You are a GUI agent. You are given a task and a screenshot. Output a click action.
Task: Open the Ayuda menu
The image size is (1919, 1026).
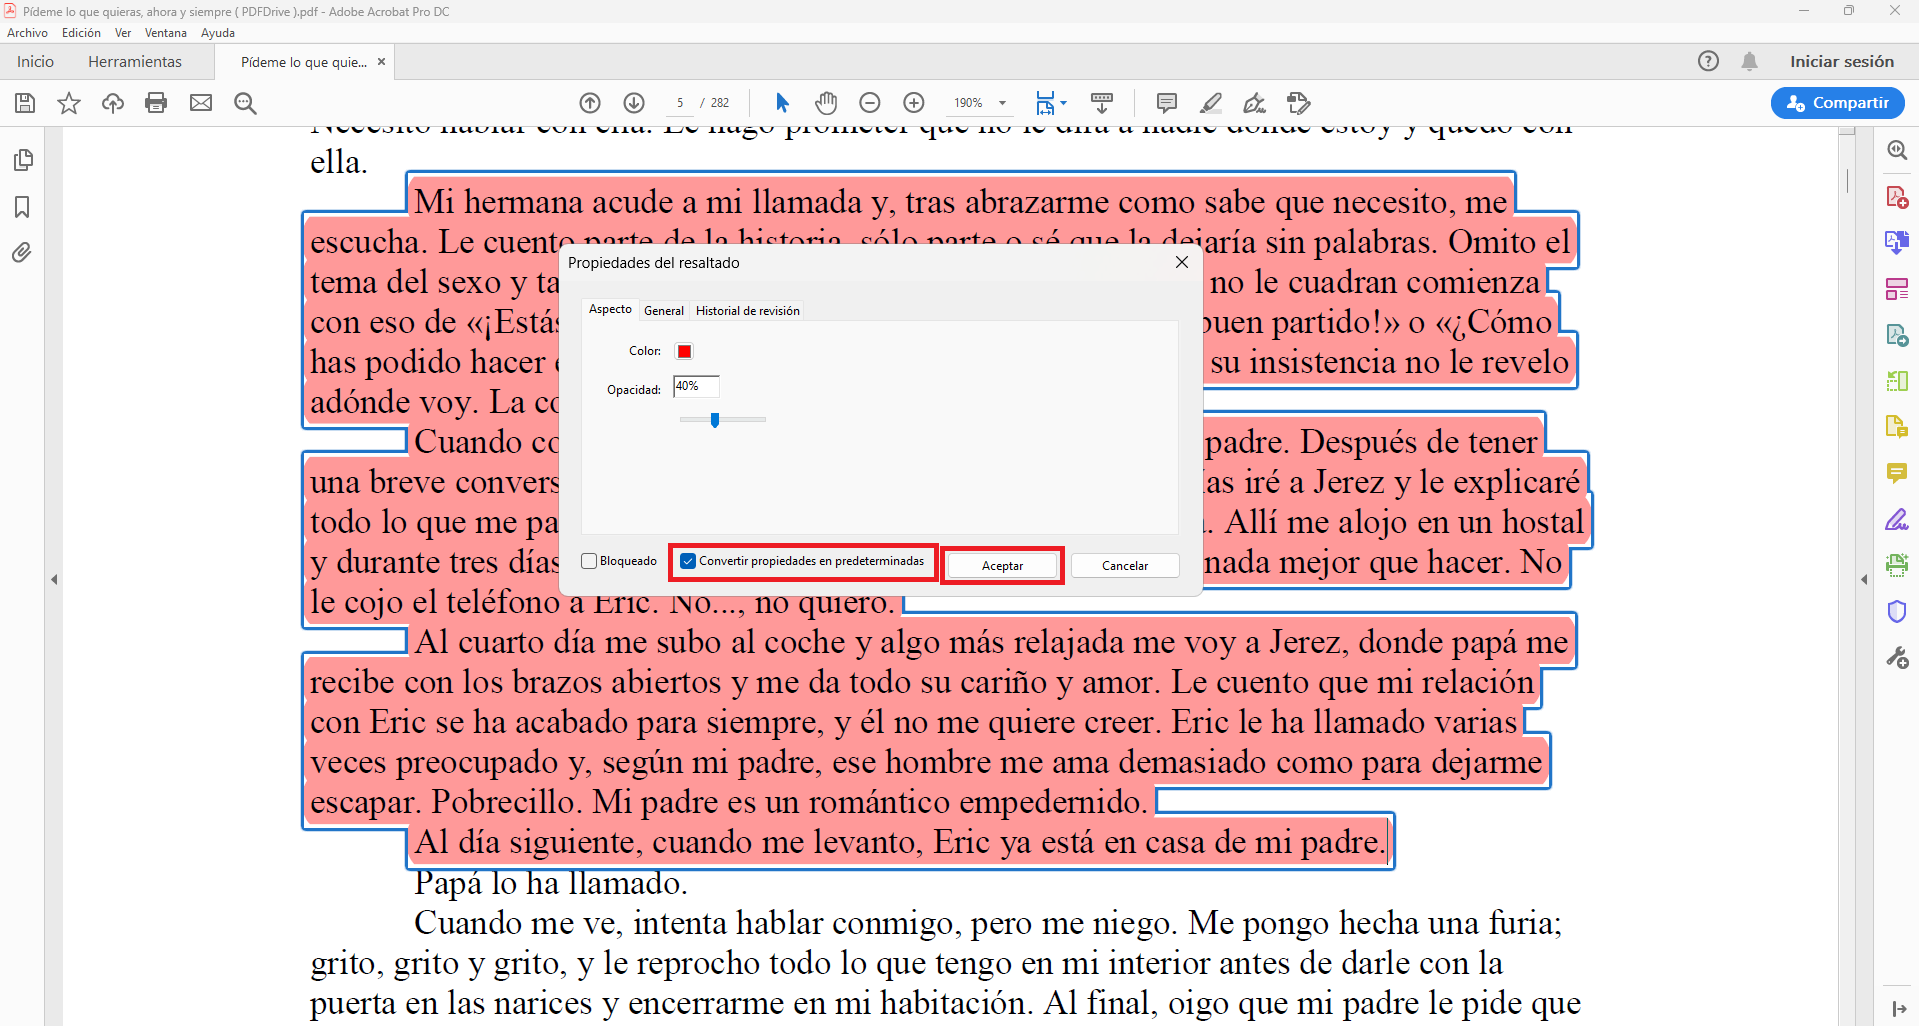coord(218,33)
